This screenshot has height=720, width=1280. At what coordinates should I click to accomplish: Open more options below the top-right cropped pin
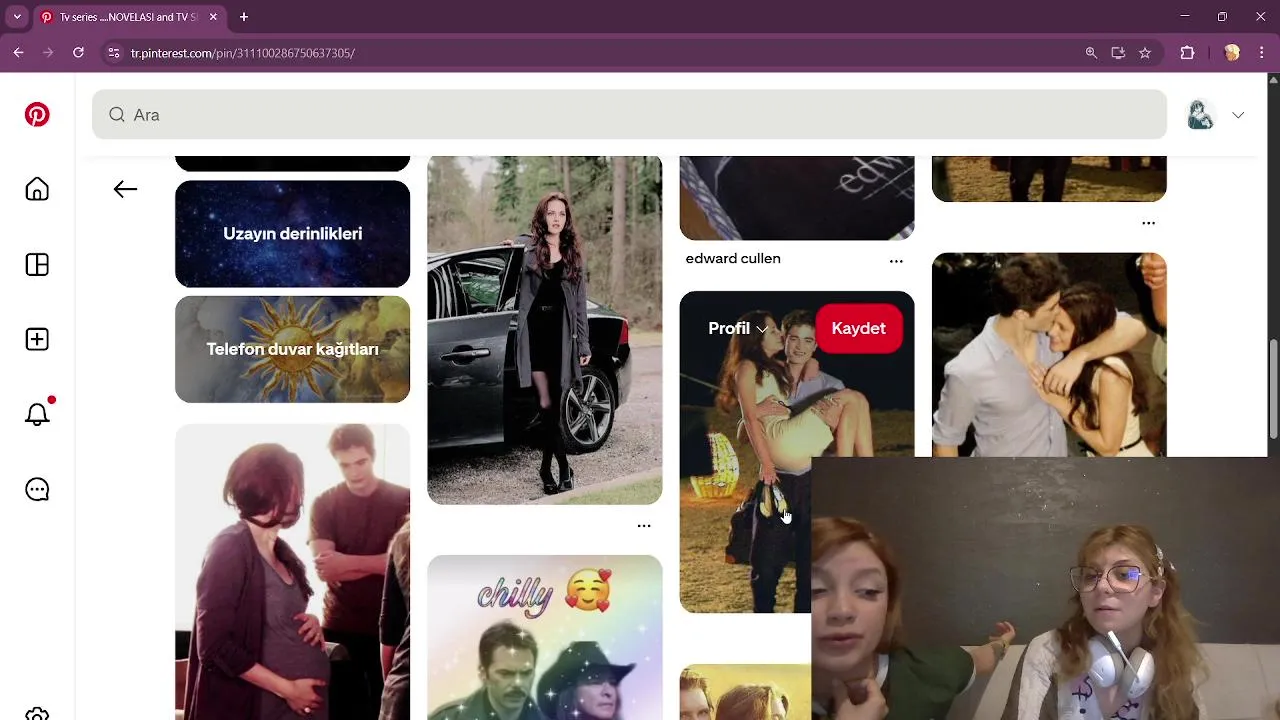pos(1148,223)
